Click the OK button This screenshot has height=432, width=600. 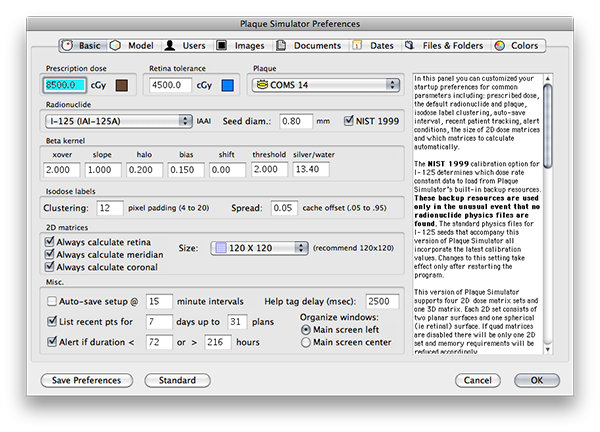[x=537, y=380]
